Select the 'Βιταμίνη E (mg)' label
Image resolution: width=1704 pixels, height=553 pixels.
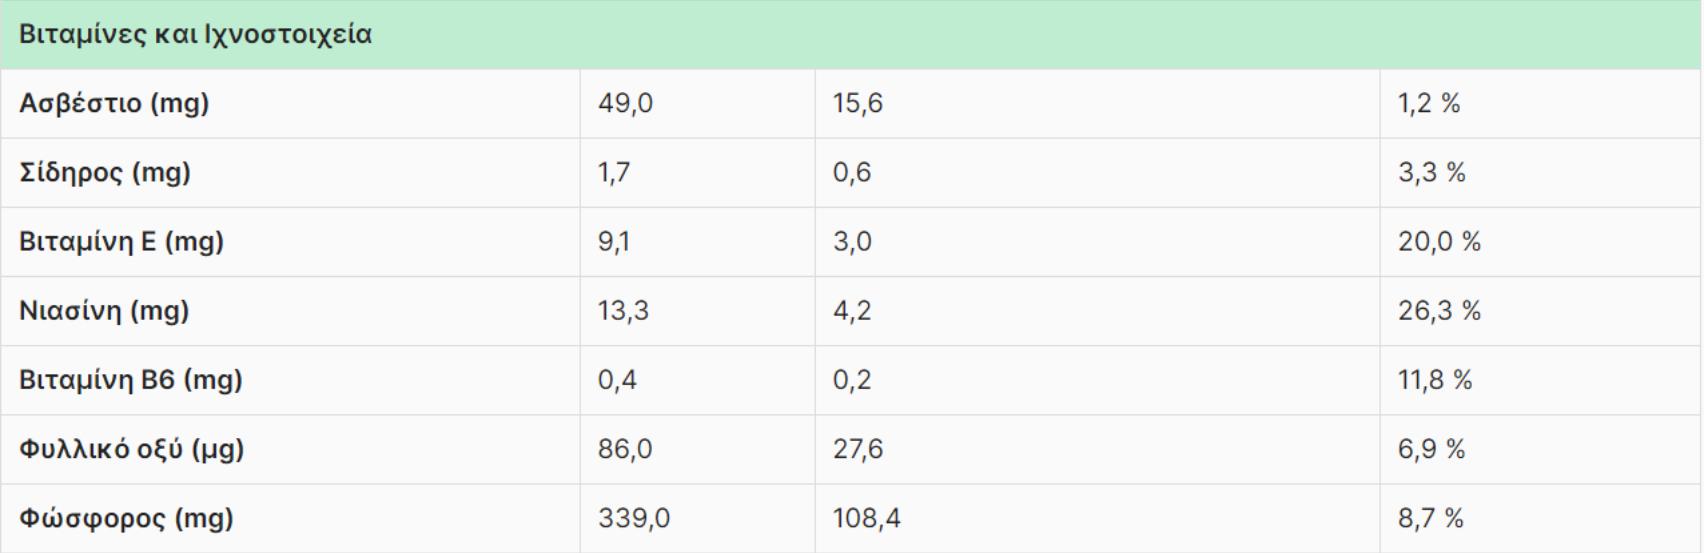coord(121,242)
